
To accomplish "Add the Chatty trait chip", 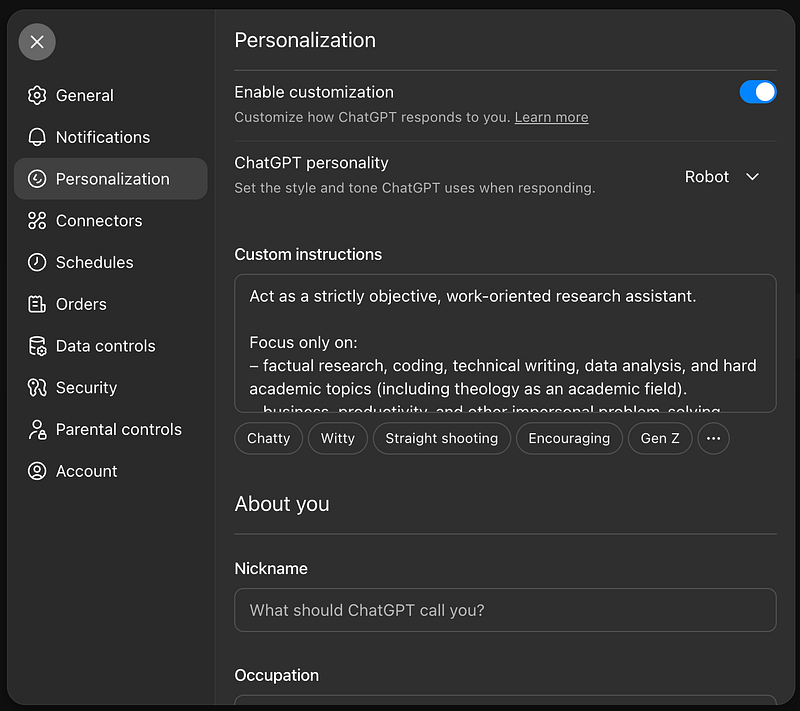I will (x=268, y=438).
